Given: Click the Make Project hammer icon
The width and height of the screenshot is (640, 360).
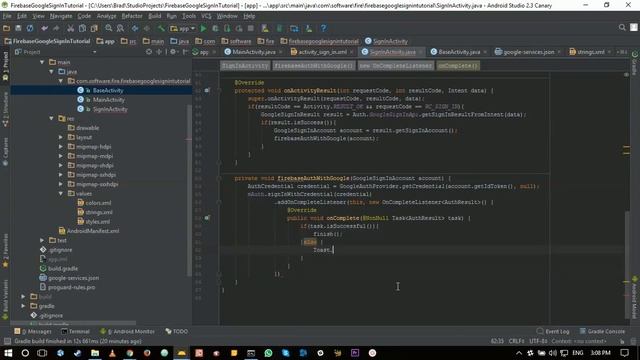Looking at the screenshot, I should (161, 28).
